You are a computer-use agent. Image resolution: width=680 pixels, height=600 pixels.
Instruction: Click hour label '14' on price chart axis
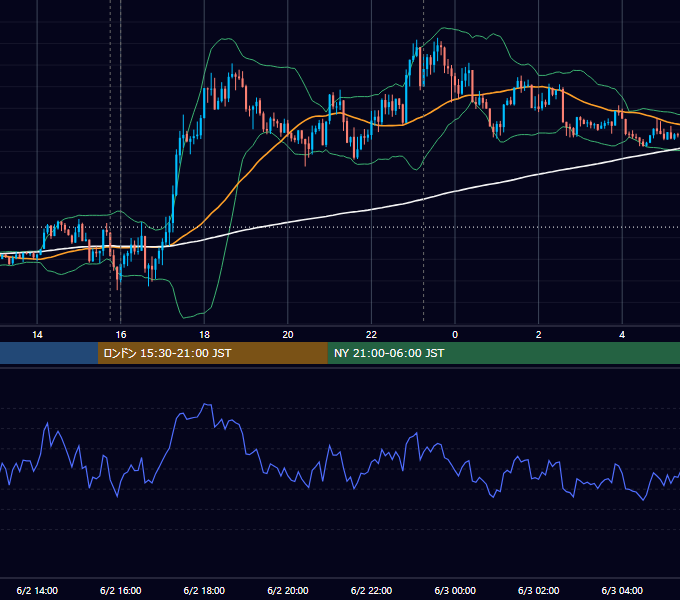(x=37, y=335)
